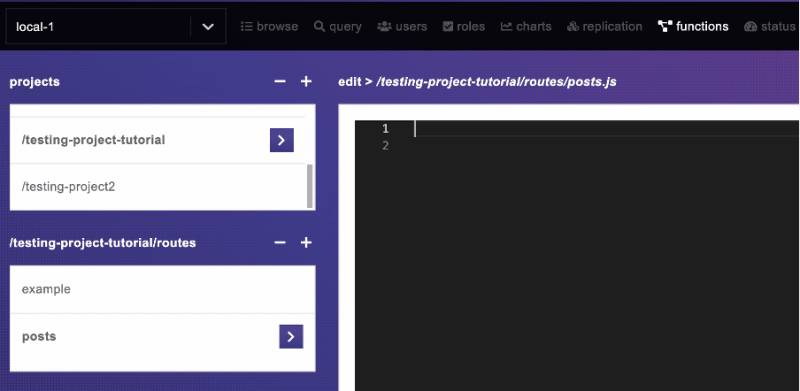The image size is (800, 391).
Task: Click the projects panel heading
Action: pos(35,82)
